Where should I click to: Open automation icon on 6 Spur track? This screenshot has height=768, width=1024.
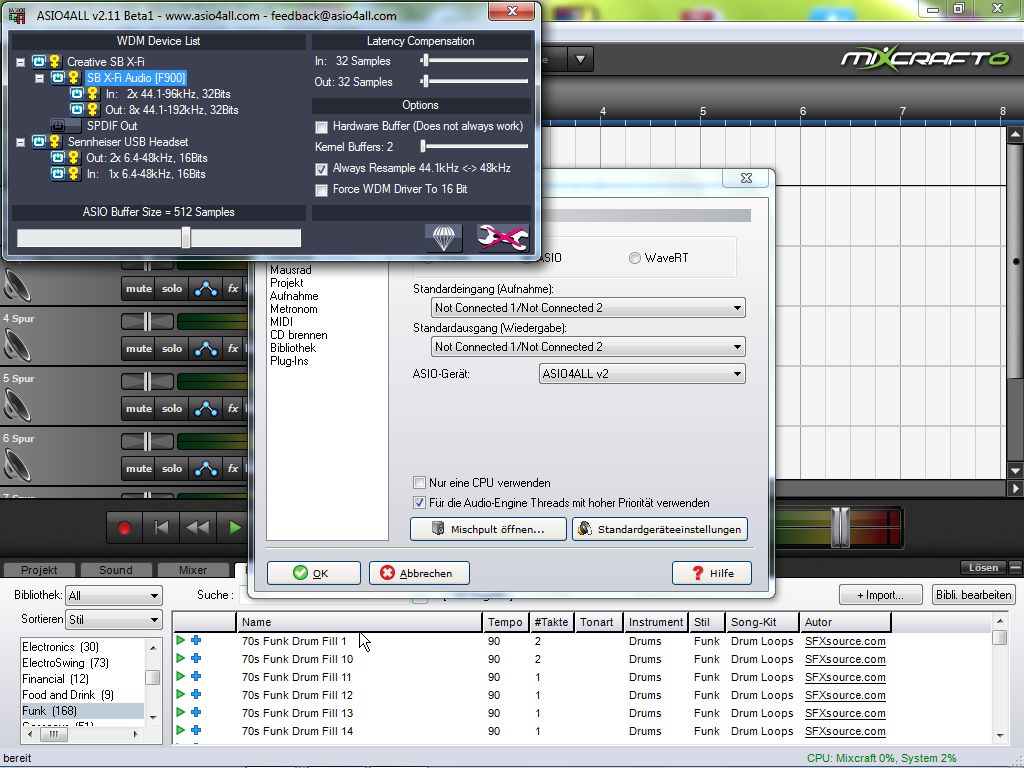[206, 469]
